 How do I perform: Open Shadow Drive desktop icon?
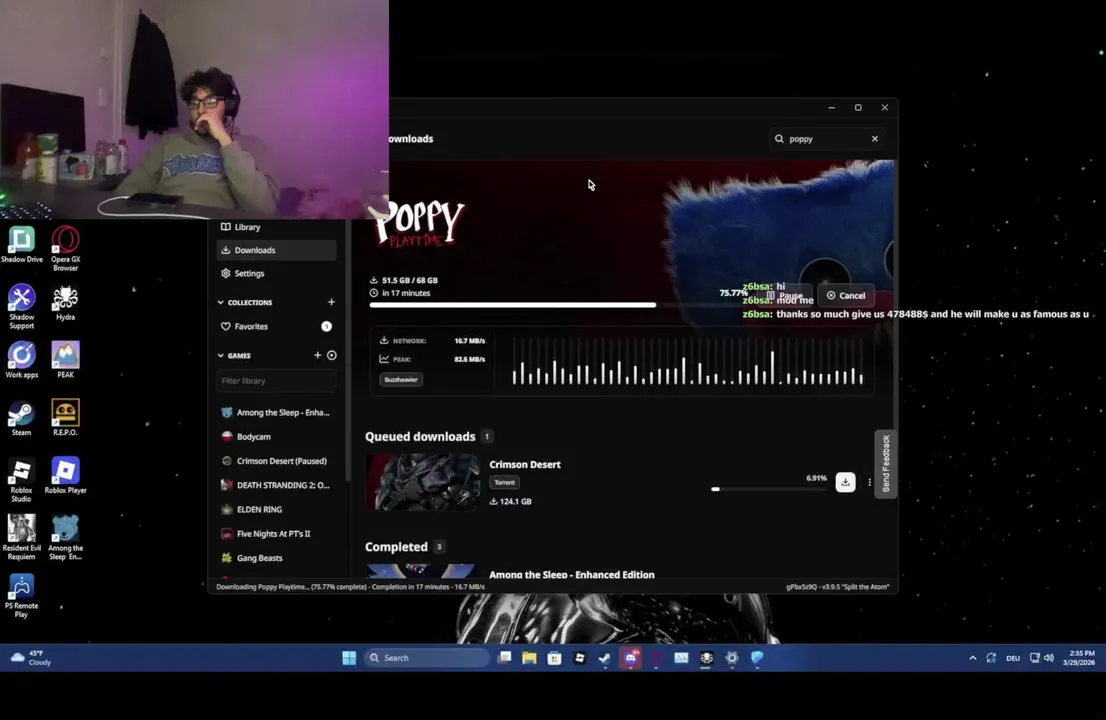[21, 245]
